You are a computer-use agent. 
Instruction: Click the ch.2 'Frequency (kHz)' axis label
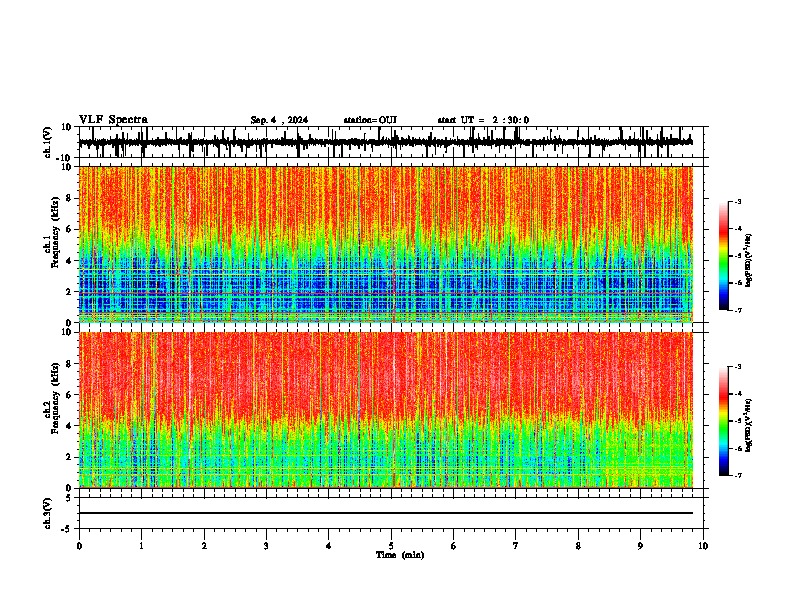pyautogui.click(x=55, y=398)
